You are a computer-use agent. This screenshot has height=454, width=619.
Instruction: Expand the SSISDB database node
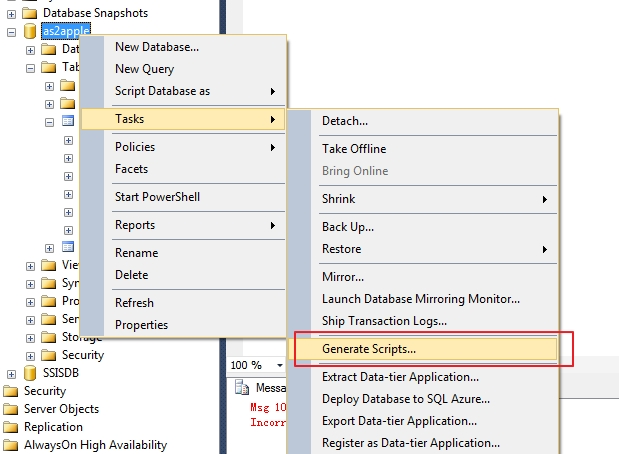[x=11, y=374]
